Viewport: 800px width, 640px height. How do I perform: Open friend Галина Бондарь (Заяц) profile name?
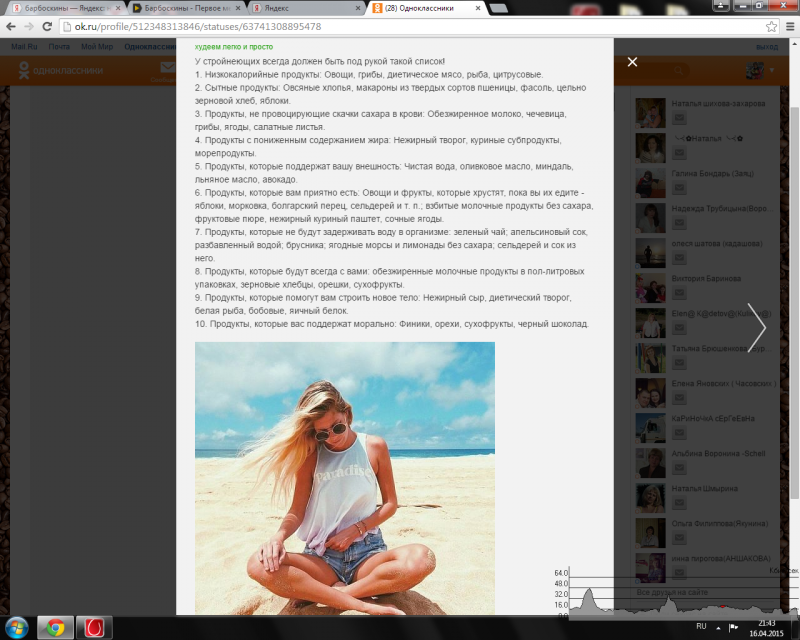(x=713, y=174)
